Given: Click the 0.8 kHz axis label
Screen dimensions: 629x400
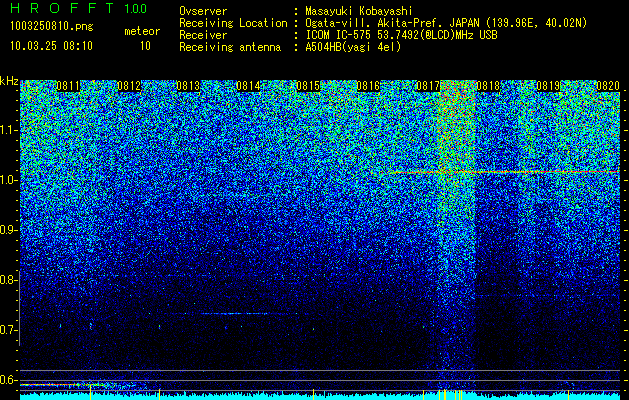Looking at the screenshot, I should tap(9, 280).
